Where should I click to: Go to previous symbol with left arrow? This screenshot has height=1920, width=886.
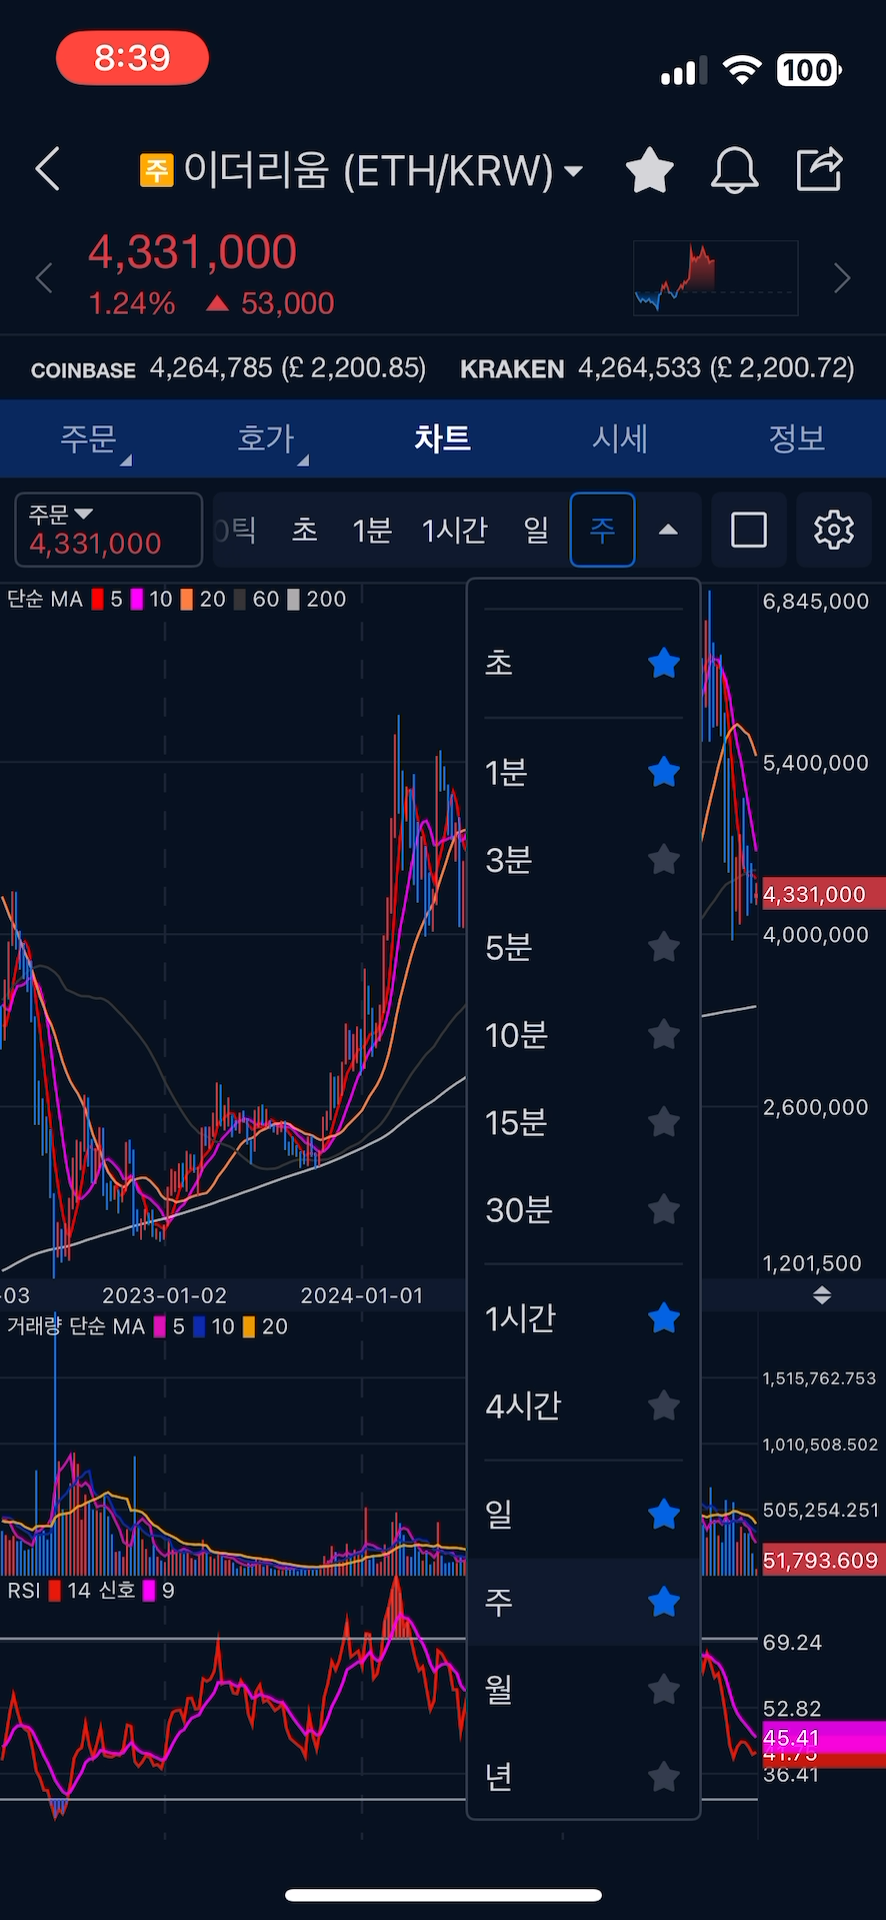tap(44, 278)
